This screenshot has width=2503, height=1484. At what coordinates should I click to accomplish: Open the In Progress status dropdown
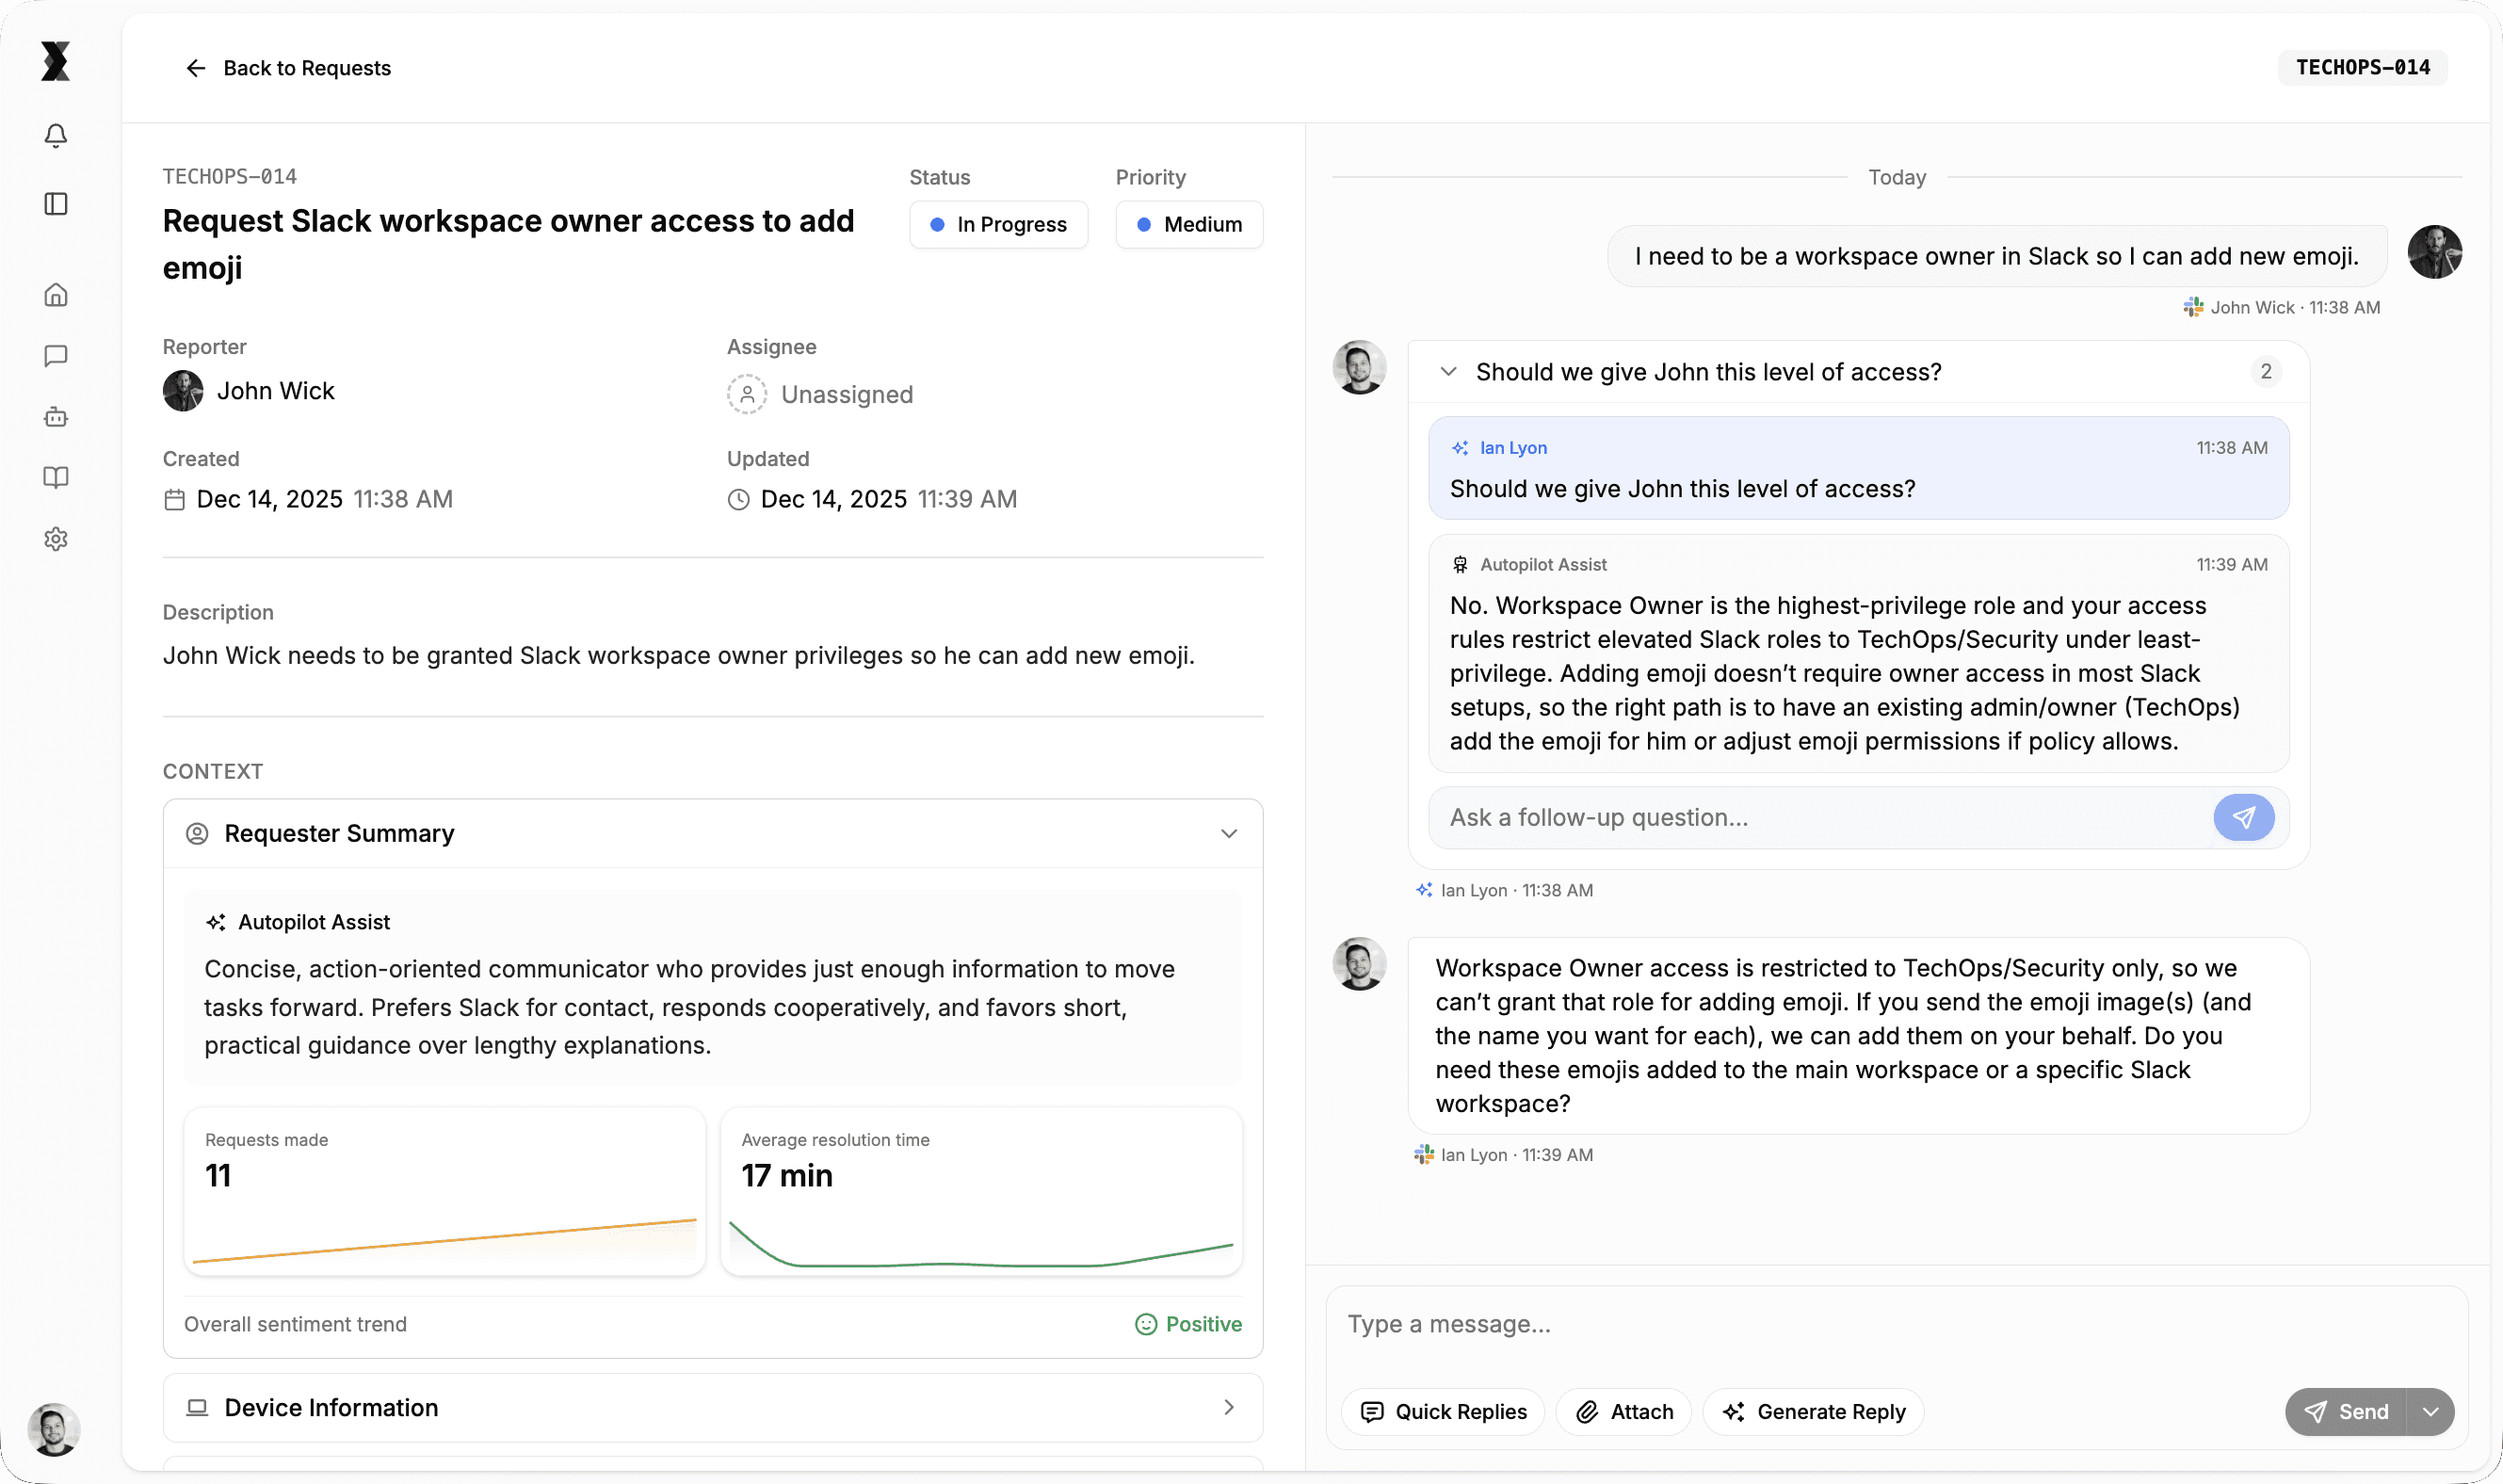[x=998, y=225]
